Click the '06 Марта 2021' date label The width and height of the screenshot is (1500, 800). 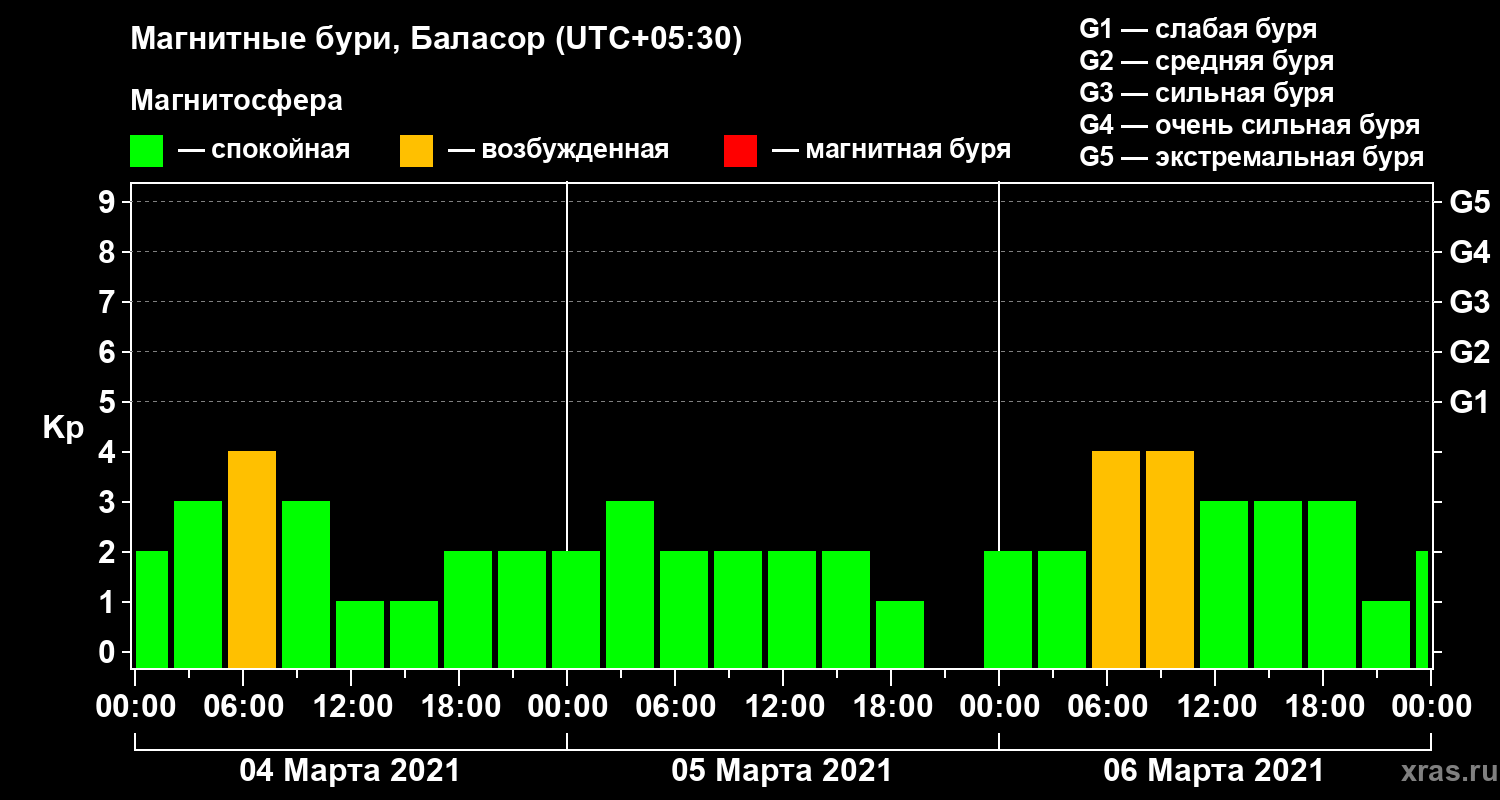pos(1214,770)
